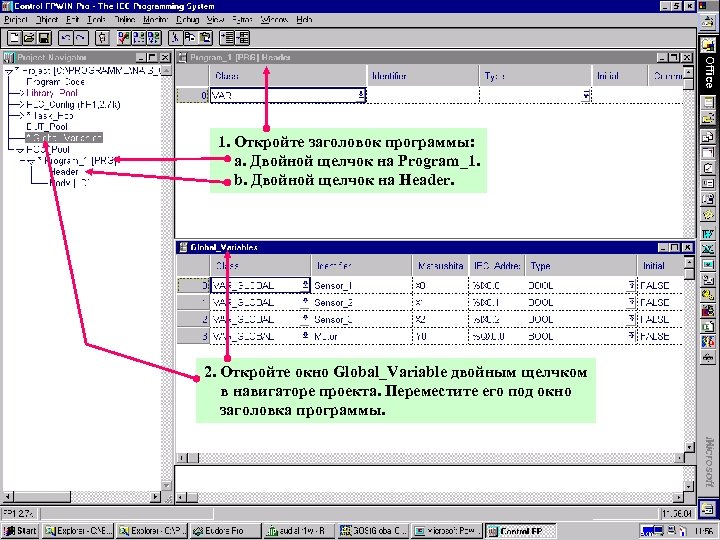Click the Identifier column header in Header window
The width and height of the screenshot is (720, 540).
tap(423, 76)
